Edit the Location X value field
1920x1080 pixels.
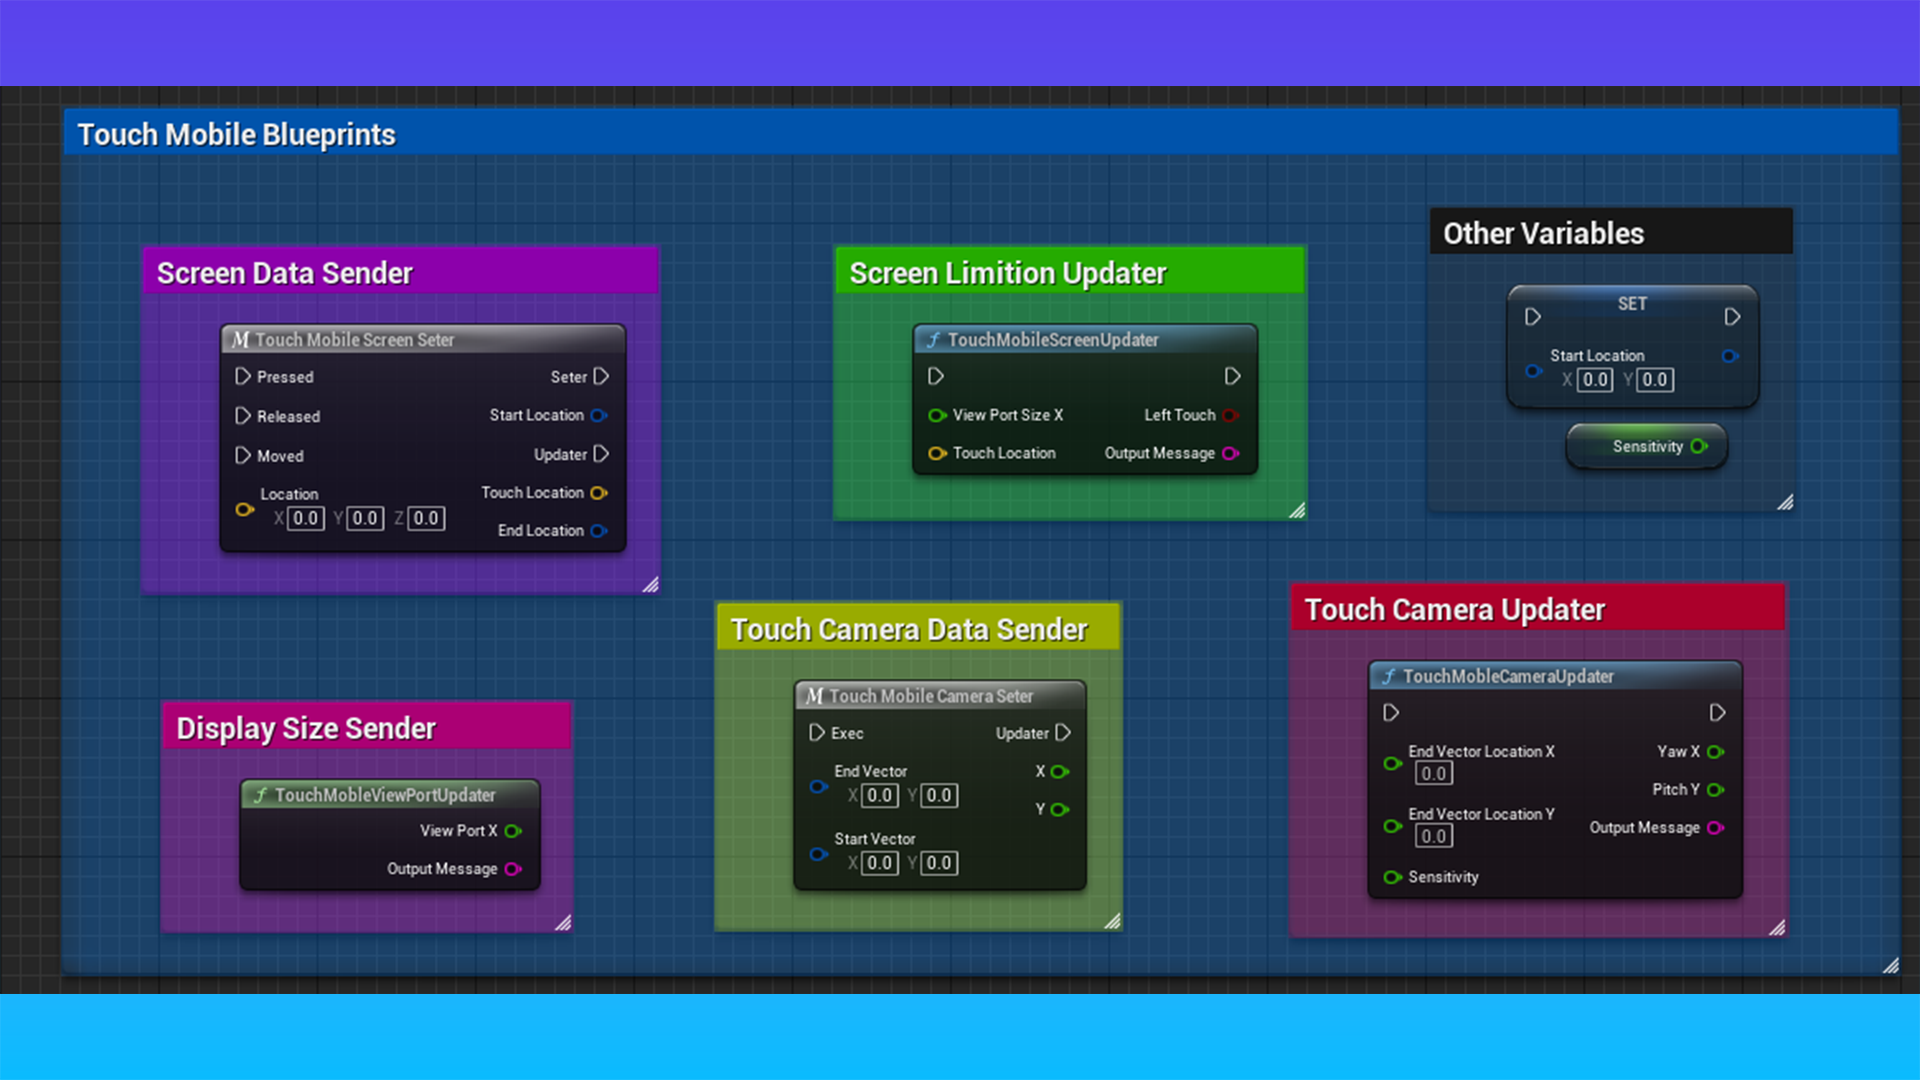[306, 518]
